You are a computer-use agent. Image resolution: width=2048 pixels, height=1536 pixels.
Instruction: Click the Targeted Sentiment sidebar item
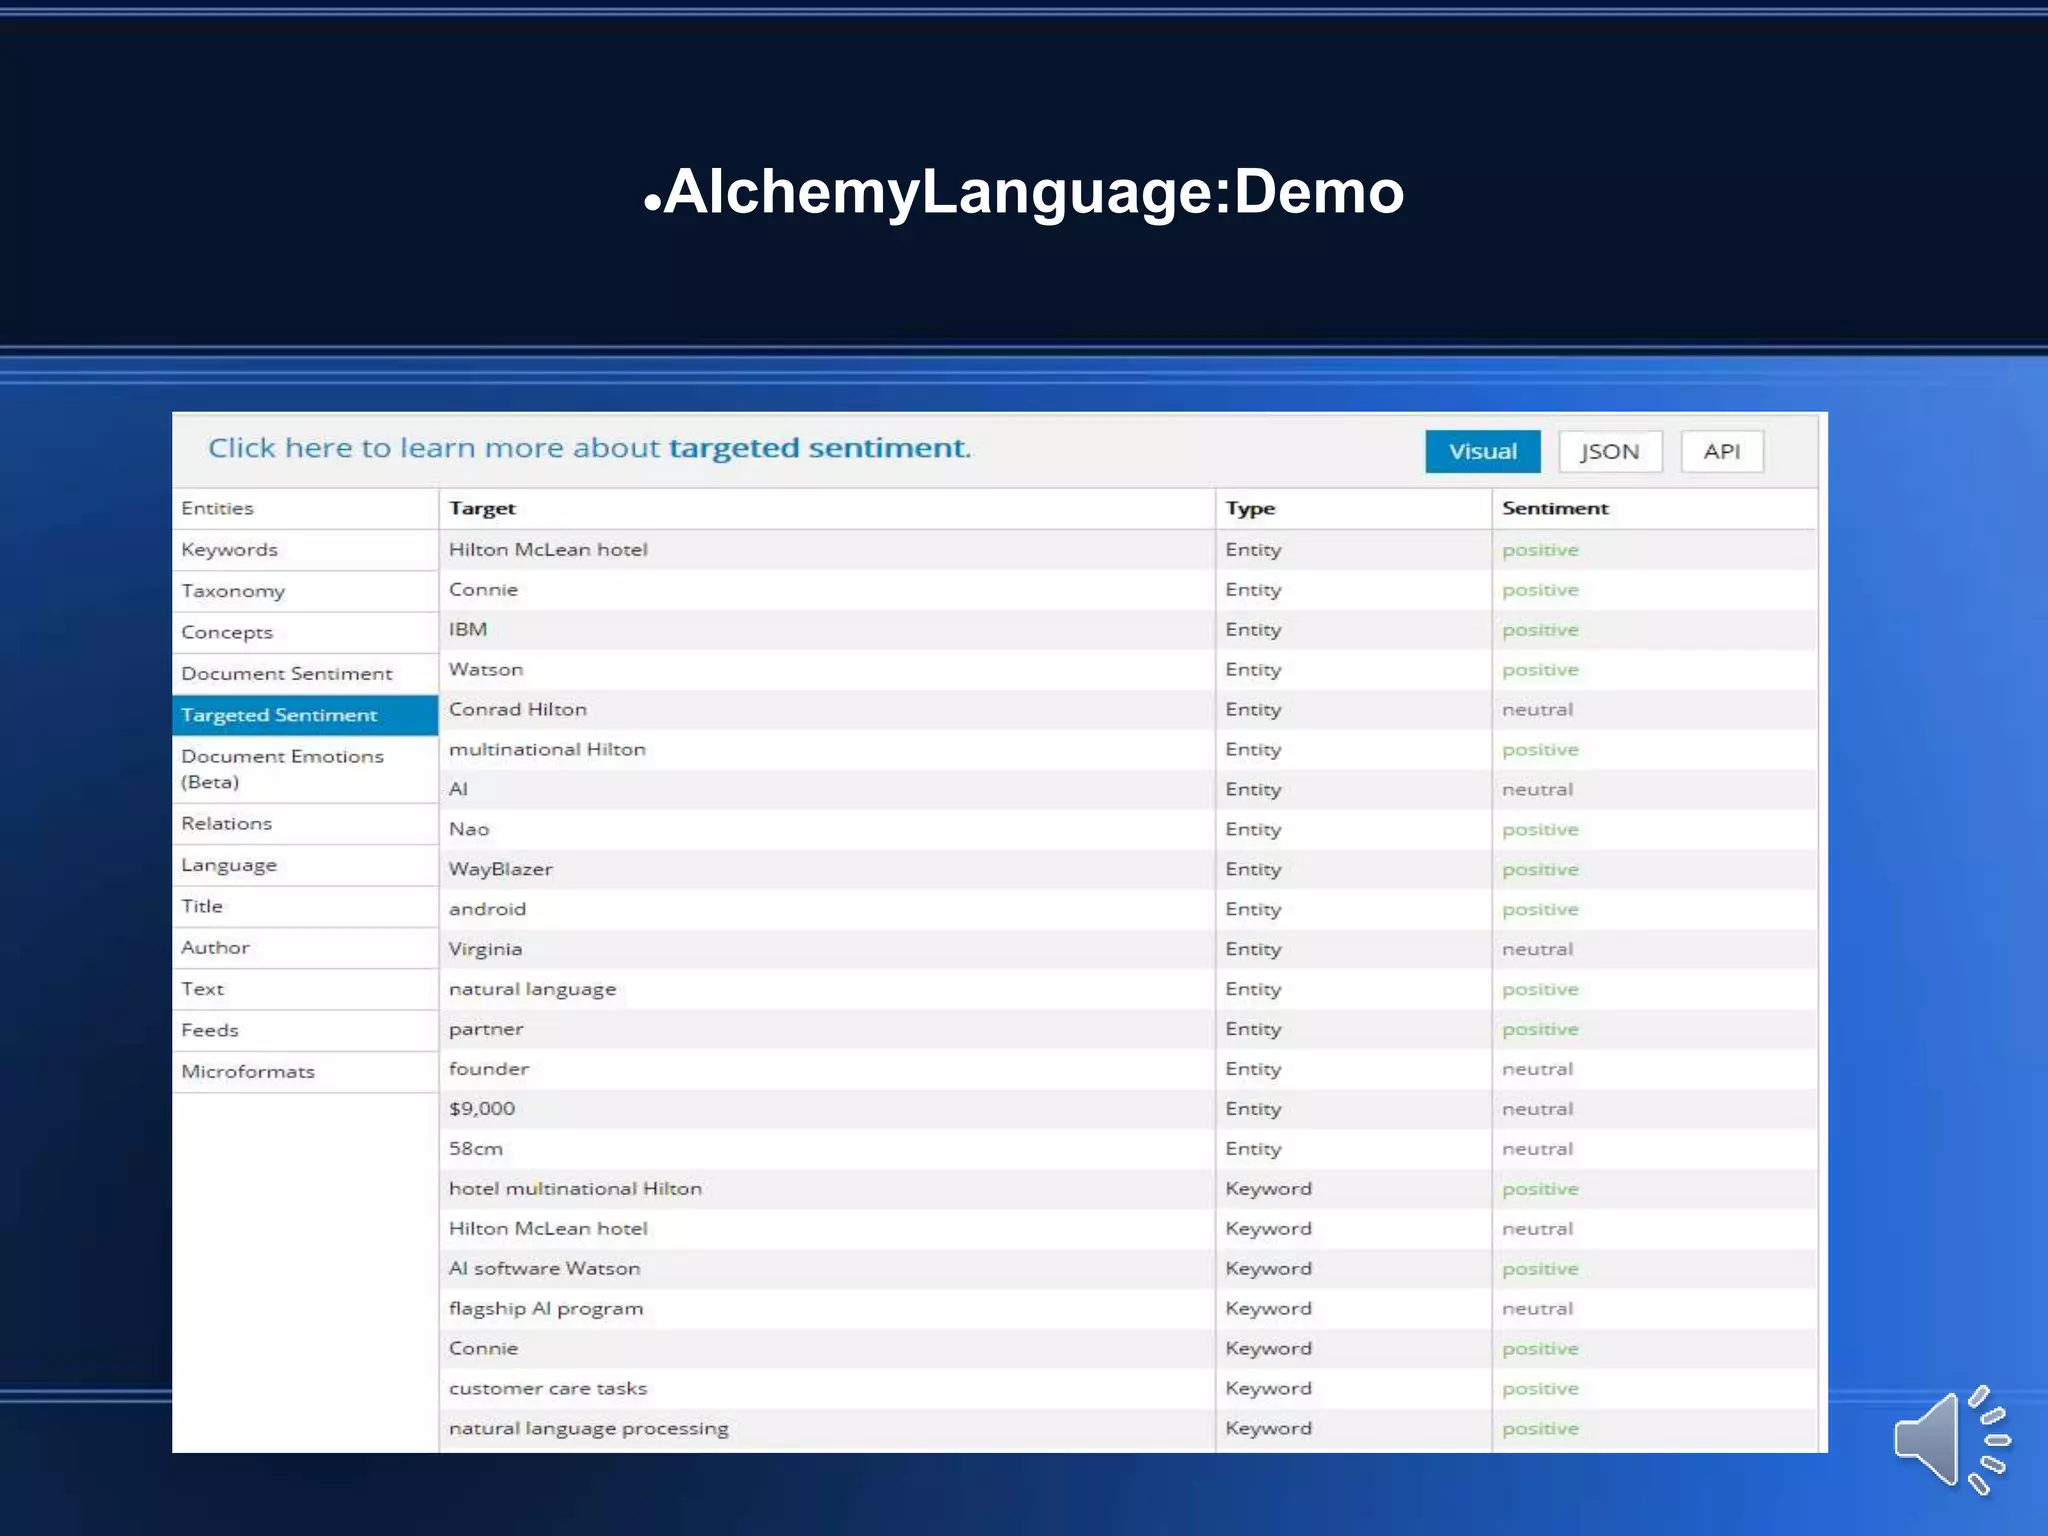pos(280,715)
